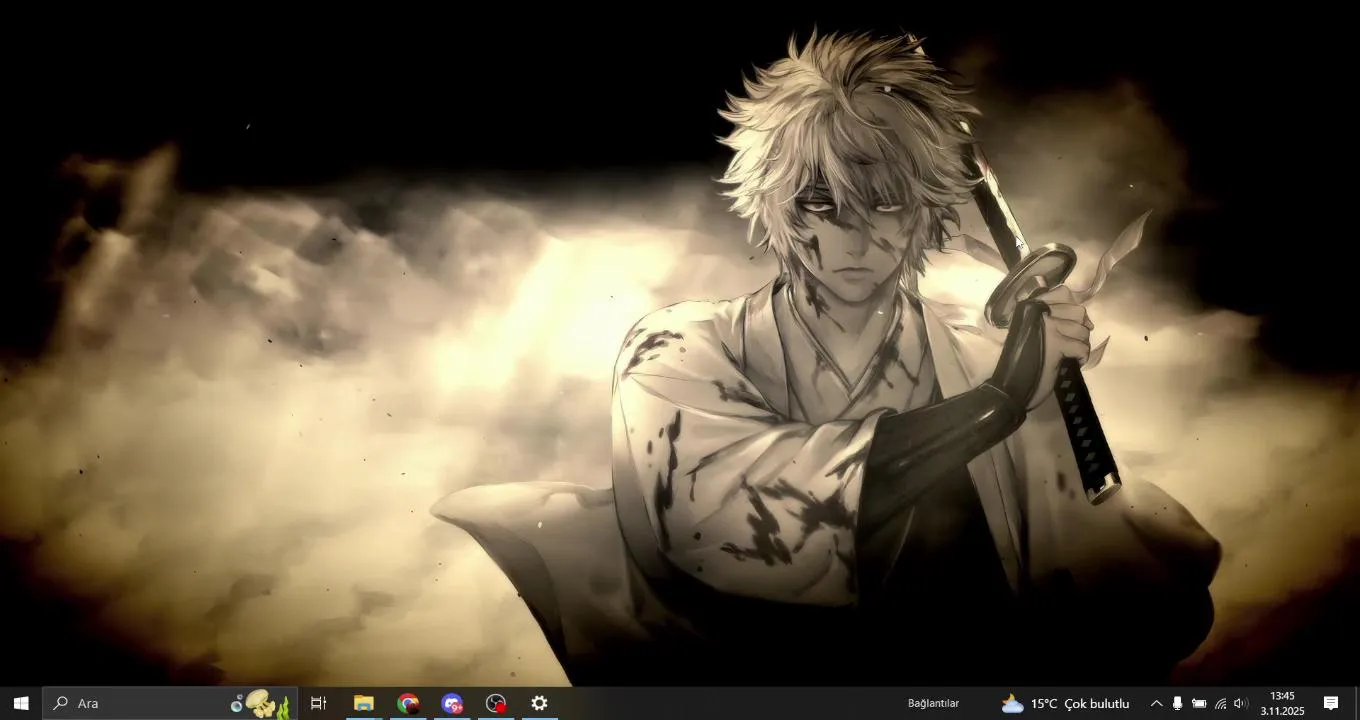Open OBS Studio from the taskbar
Viewport: 1360px width, 720px height.
point(496,703)
